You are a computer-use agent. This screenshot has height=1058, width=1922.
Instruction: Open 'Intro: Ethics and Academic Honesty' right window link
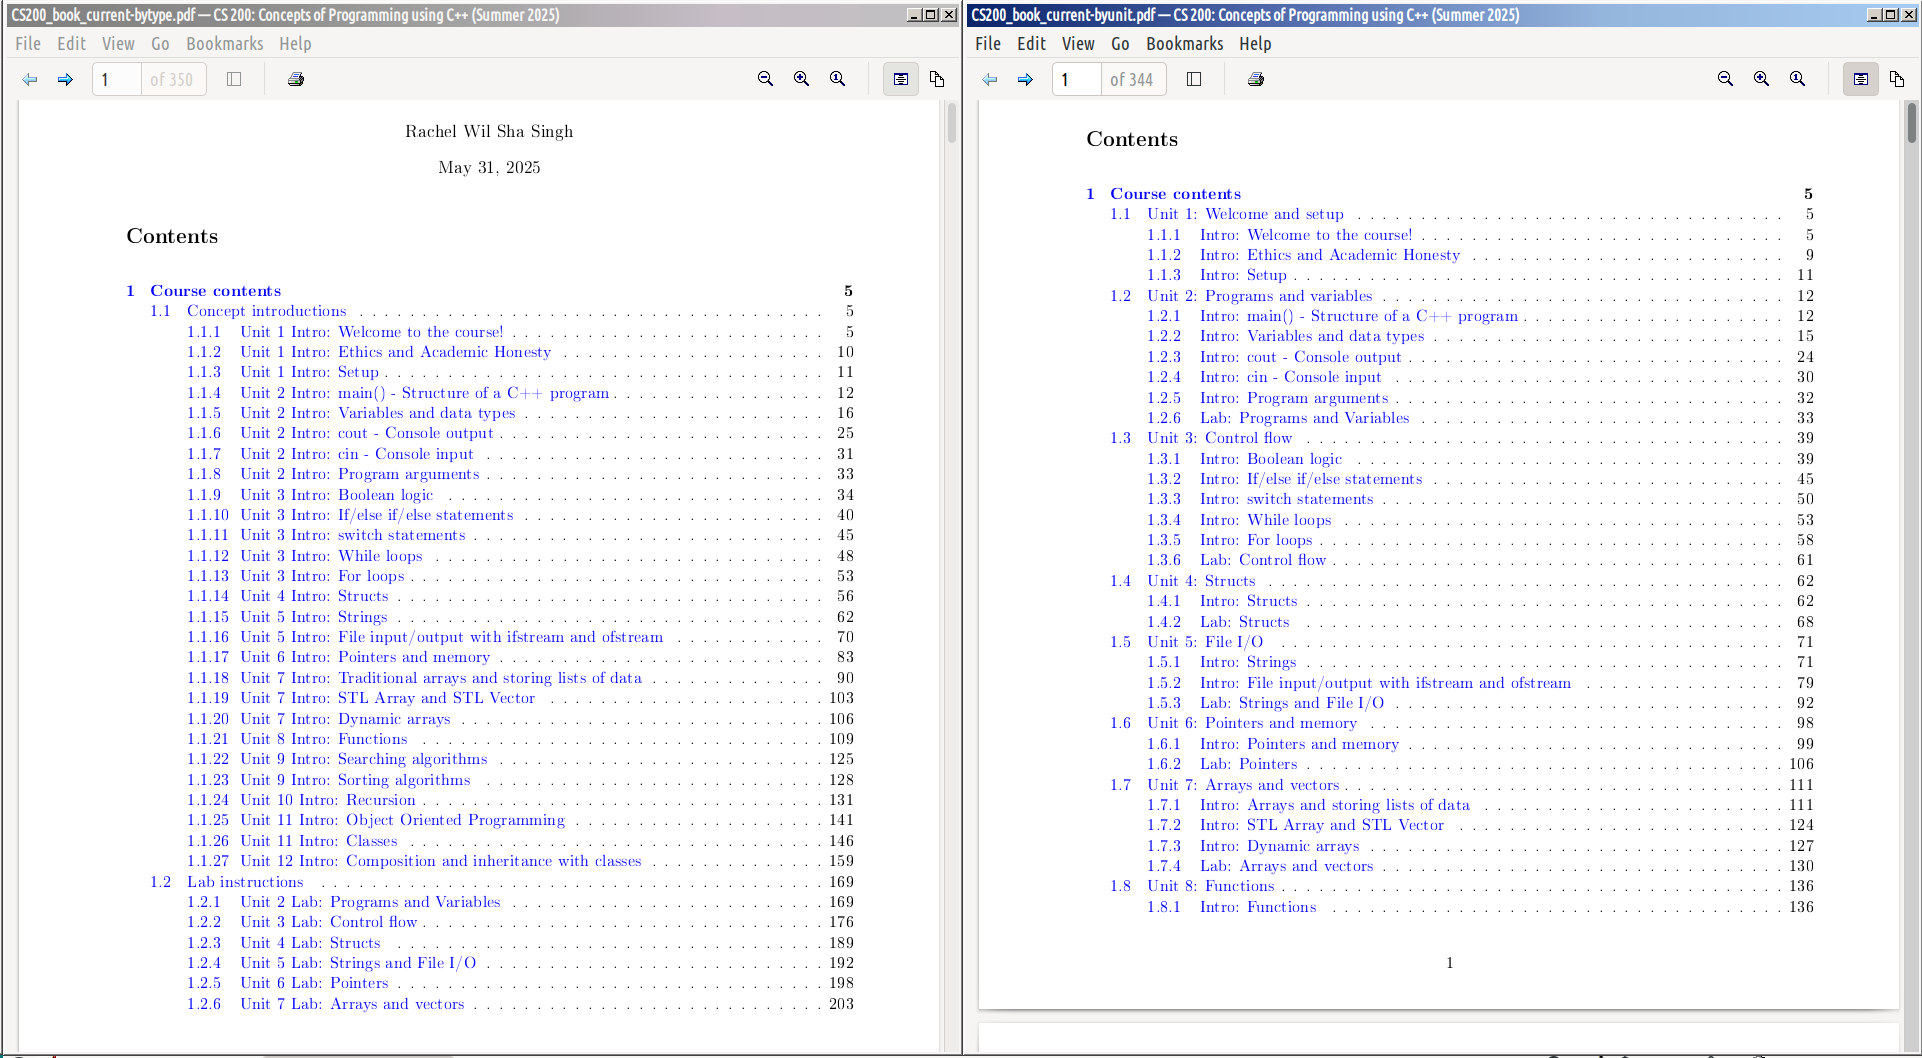[1329, 255]
